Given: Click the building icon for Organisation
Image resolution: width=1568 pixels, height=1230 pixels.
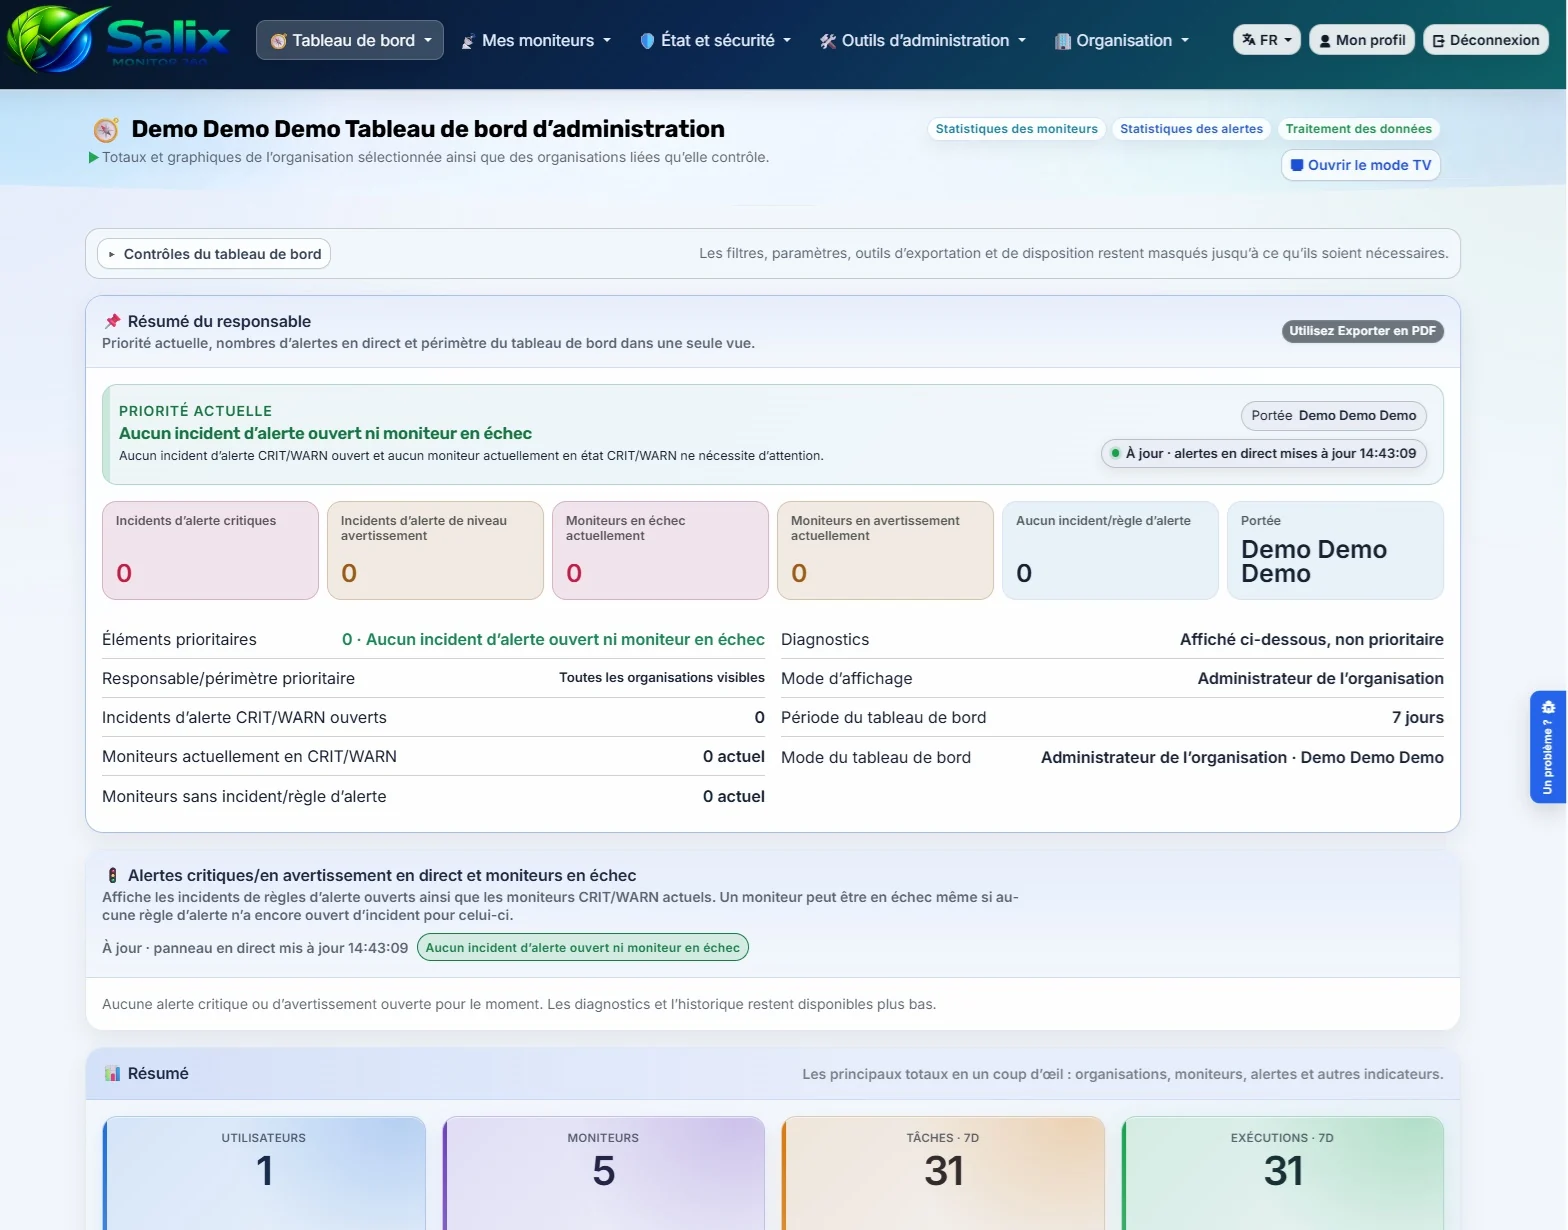Looking at the screenshot, I should (1063, 41).
